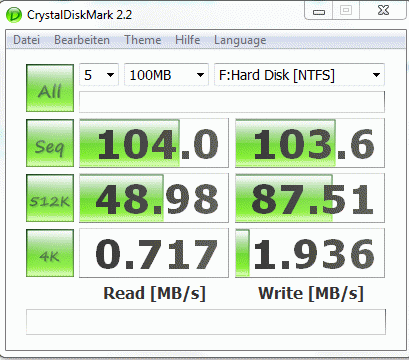Image resolution: width=409 pixels, height=360 pixels.
Task: Select the 4K read result 0.717
Action: point(154,253)
